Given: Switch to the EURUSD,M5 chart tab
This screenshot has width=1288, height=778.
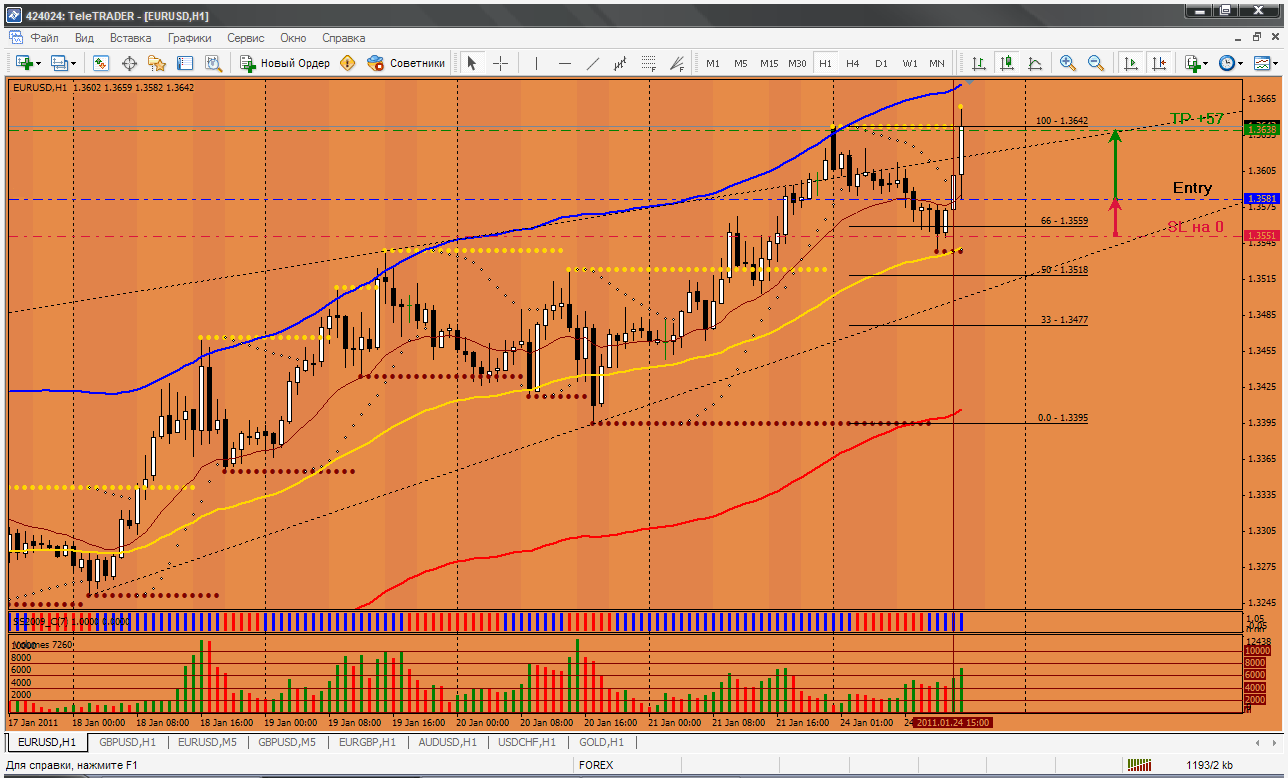Looking at the screenshot, I should pyautogui.click(x=207, y=742).
